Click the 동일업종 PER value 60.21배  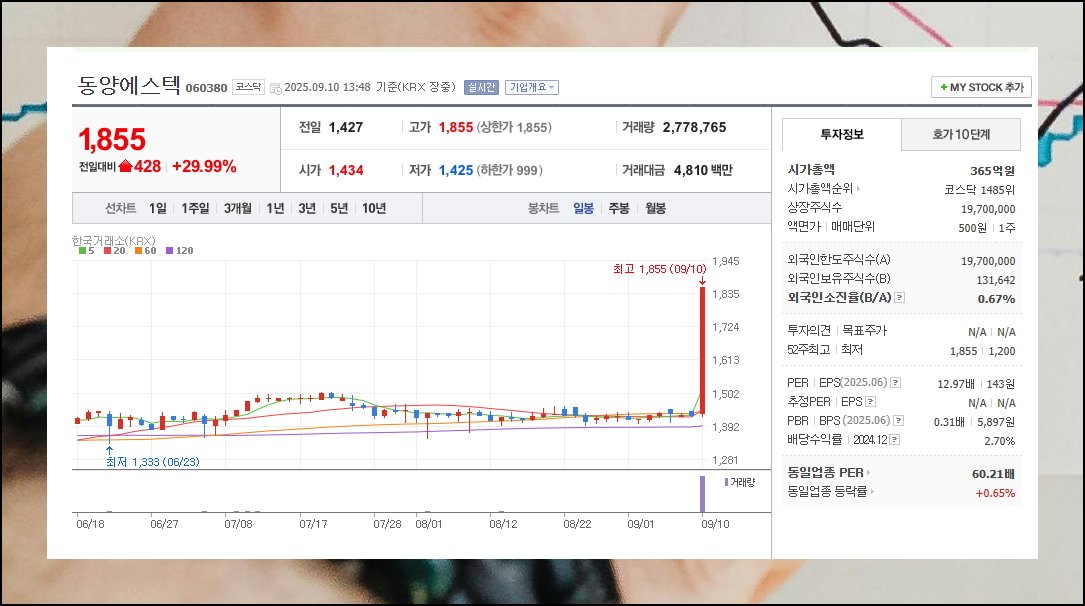pyautogui.click(x=993, y=474)
